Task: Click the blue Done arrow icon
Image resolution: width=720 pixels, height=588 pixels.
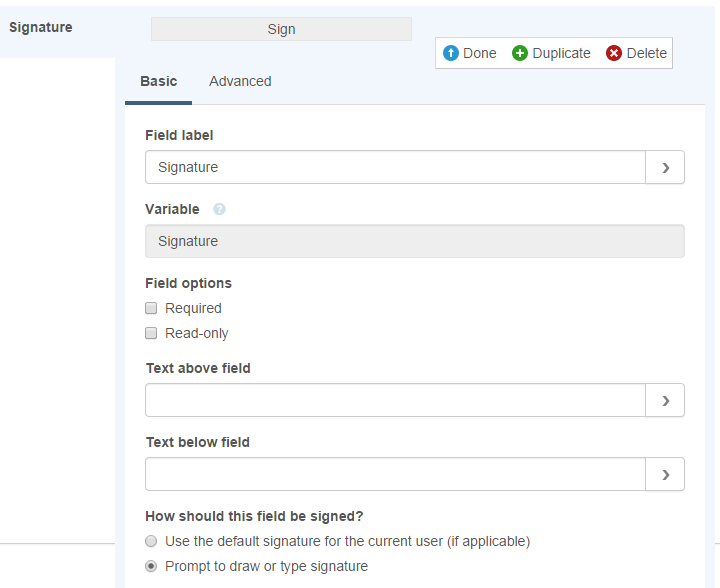Action: pos(450,53)
